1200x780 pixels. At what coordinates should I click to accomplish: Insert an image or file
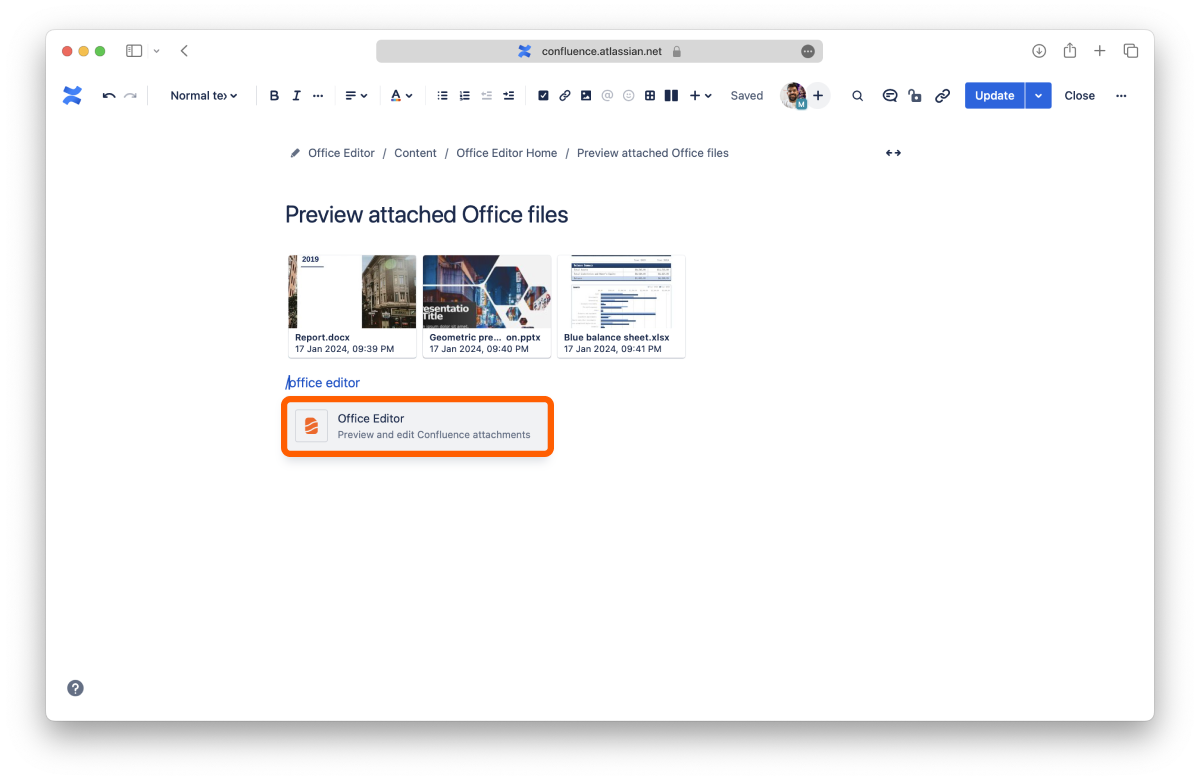click(x=586, y=96)
